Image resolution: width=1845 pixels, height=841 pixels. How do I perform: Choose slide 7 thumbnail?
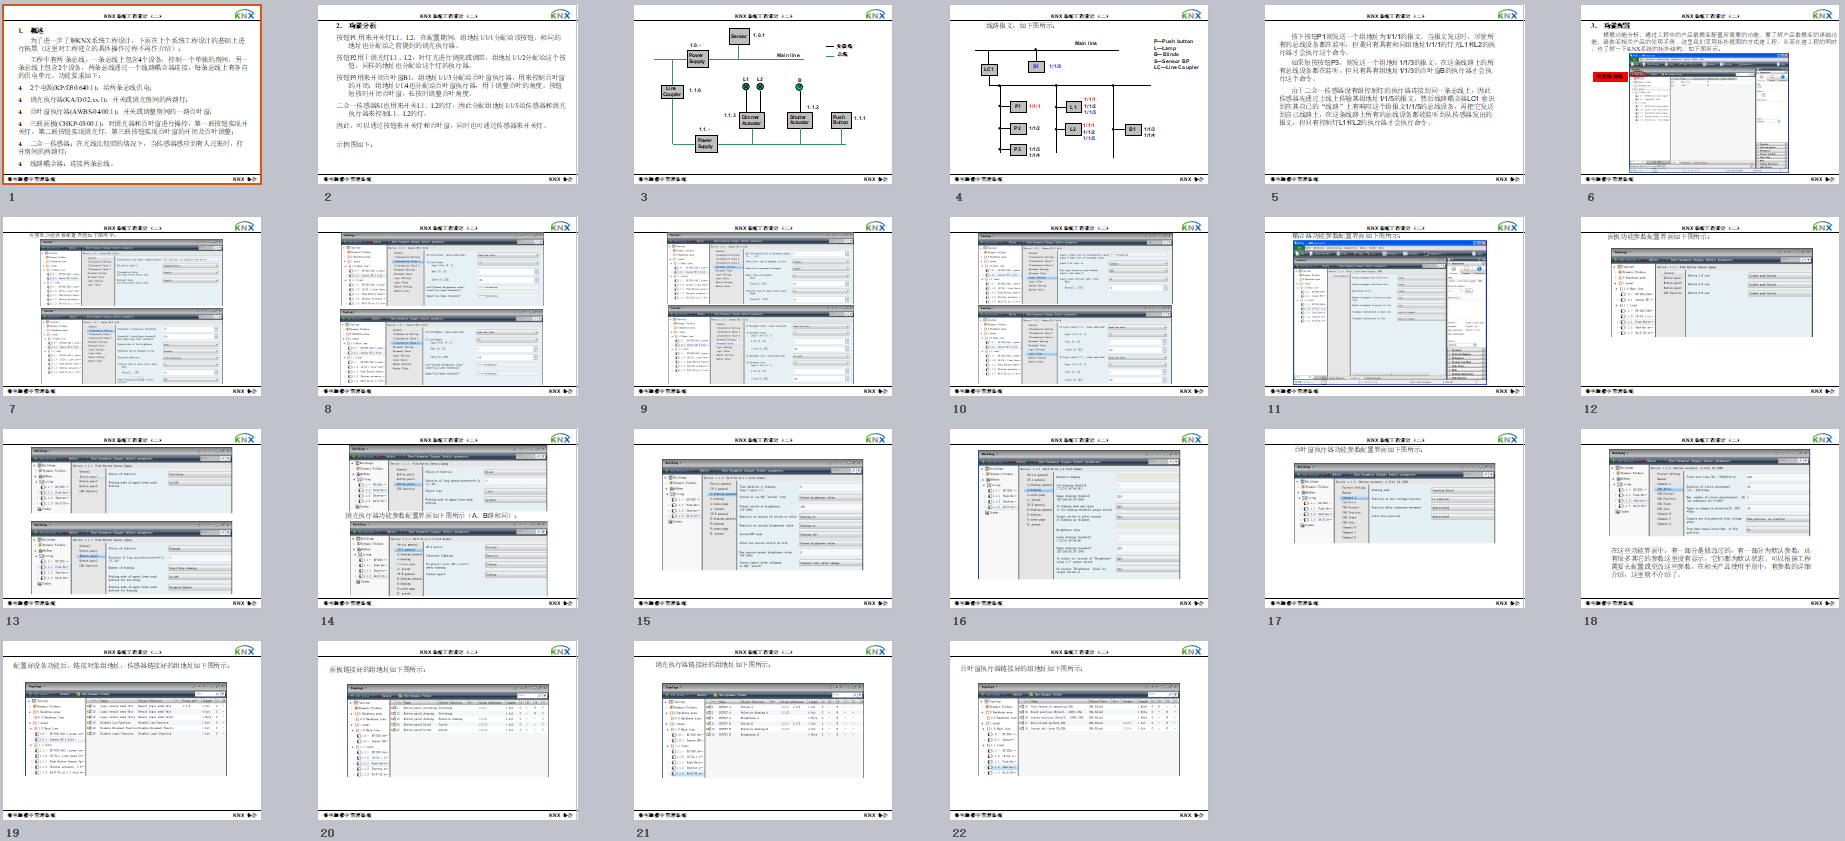click(x=132, y=307)
